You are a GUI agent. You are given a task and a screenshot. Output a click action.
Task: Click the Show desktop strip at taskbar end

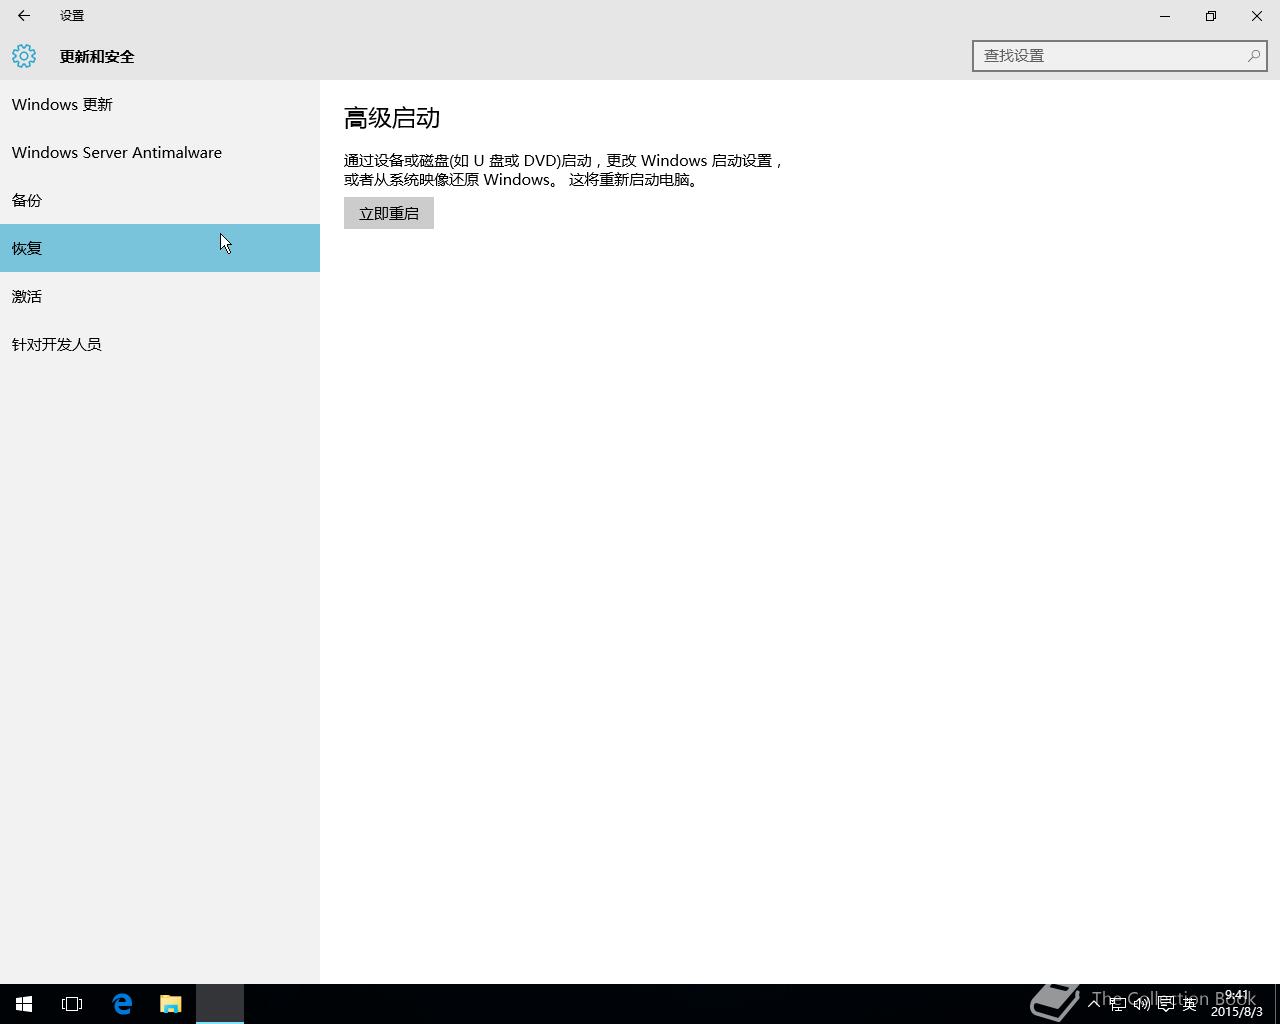[x=1277, y=1004]
